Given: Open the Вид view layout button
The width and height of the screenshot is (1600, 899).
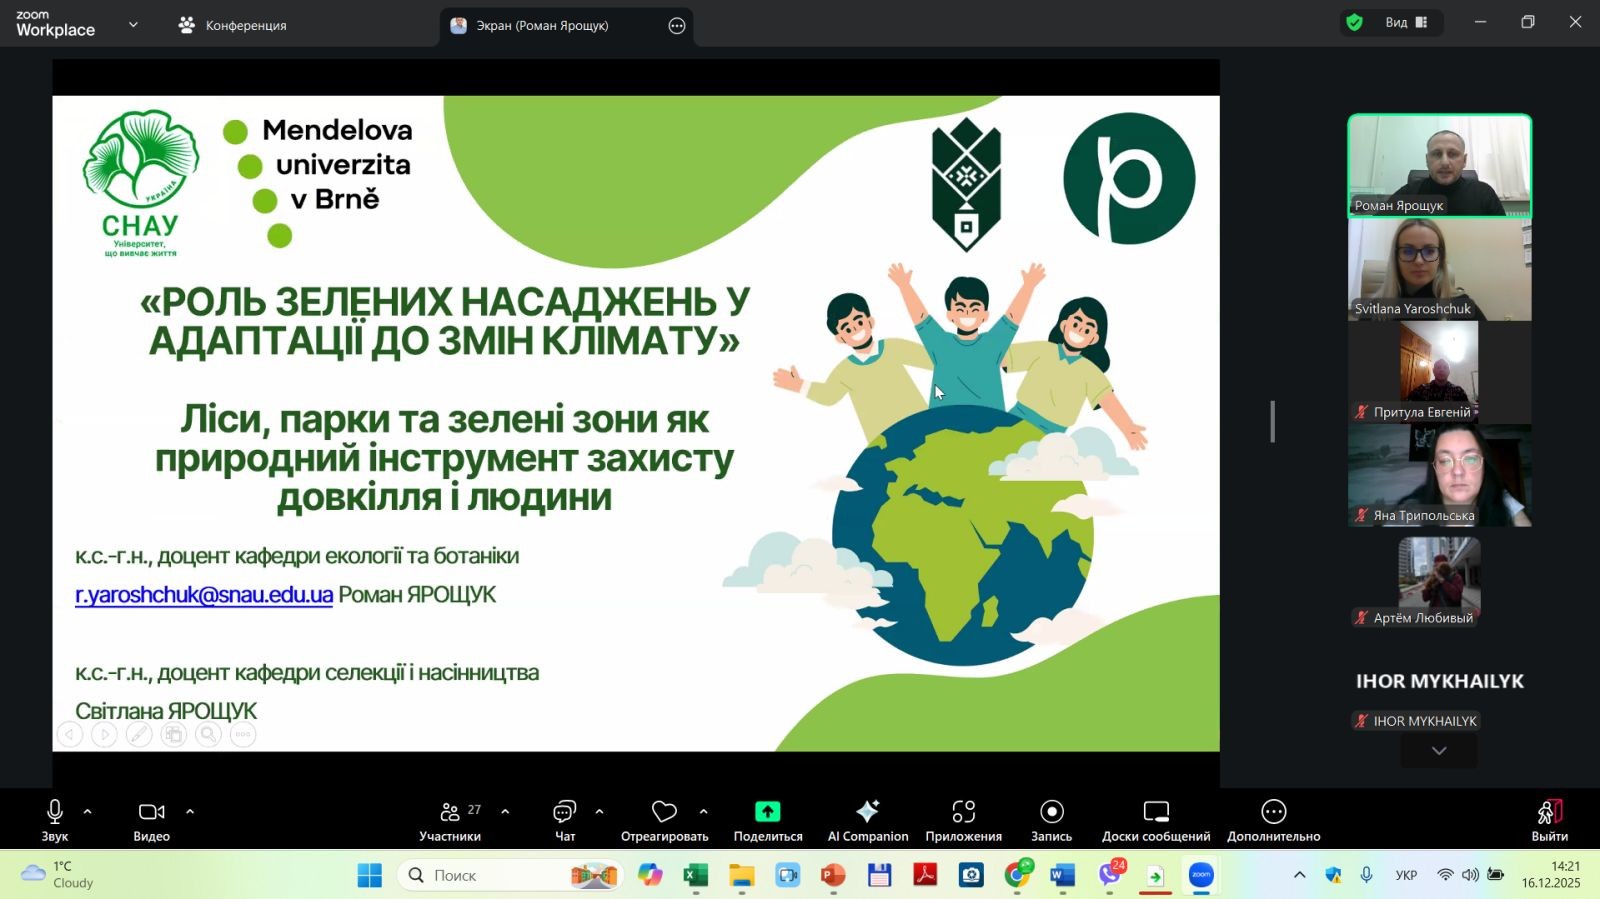Looking at the screenshot, I should [1405, 22].
